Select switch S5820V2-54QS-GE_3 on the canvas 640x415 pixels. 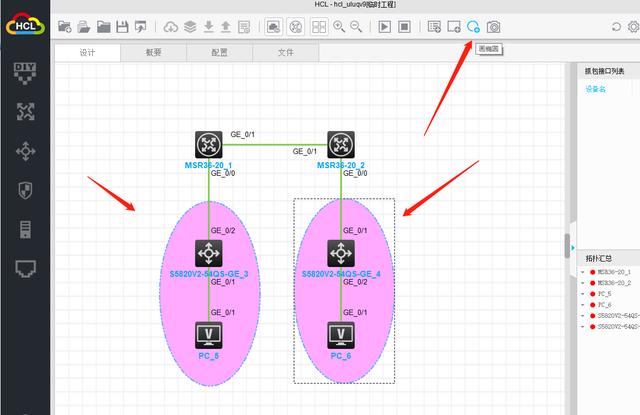(209, 253)
